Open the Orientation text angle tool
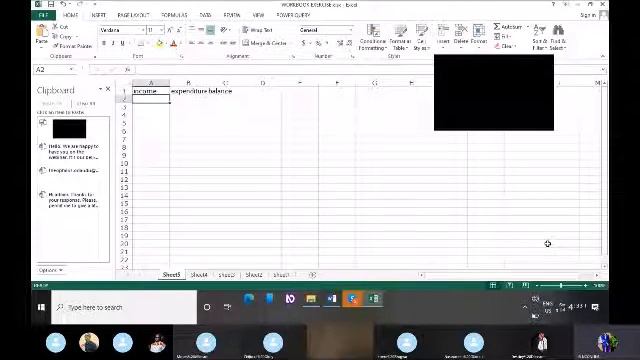The height and width of the screenshot is (360, 640). click(x=224, y=30)
